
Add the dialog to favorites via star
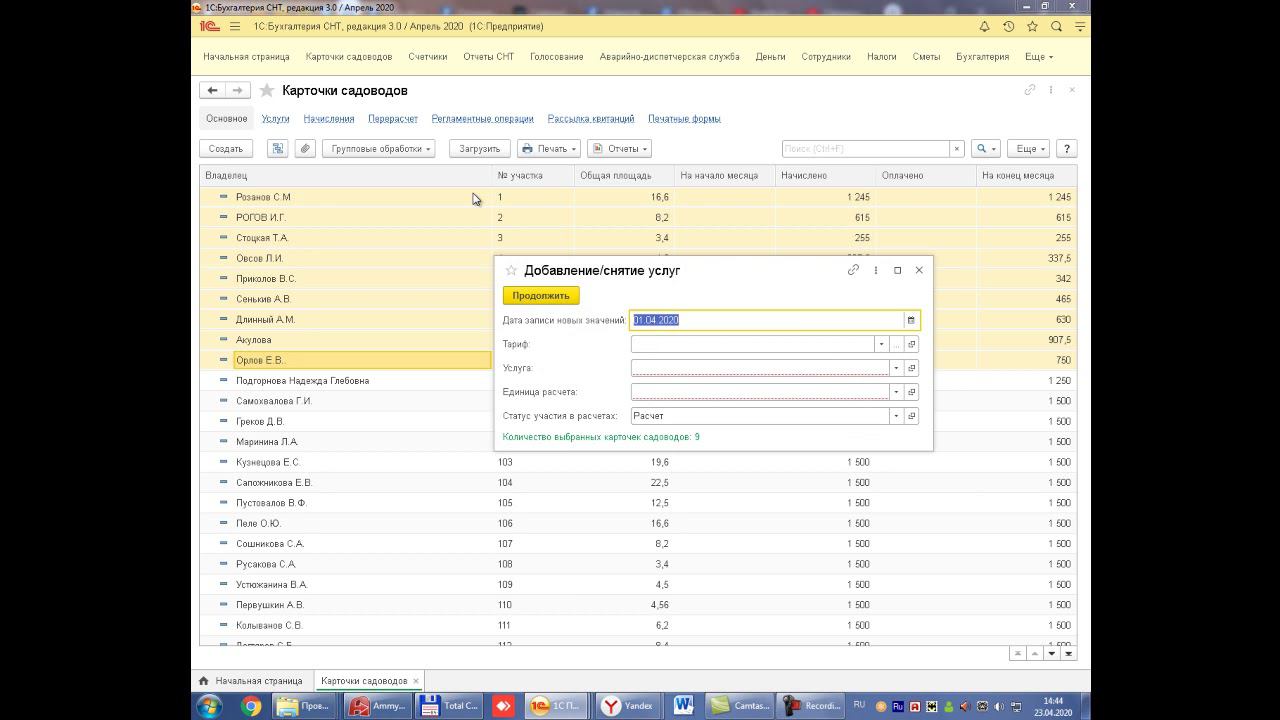pyautogui.click(x=511, y=271)
